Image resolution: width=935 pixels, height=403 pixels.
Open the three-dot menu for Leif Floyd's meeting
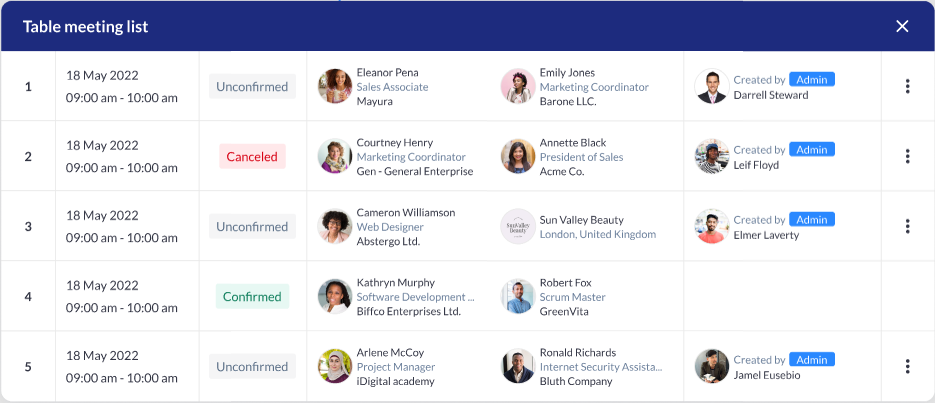907,156
